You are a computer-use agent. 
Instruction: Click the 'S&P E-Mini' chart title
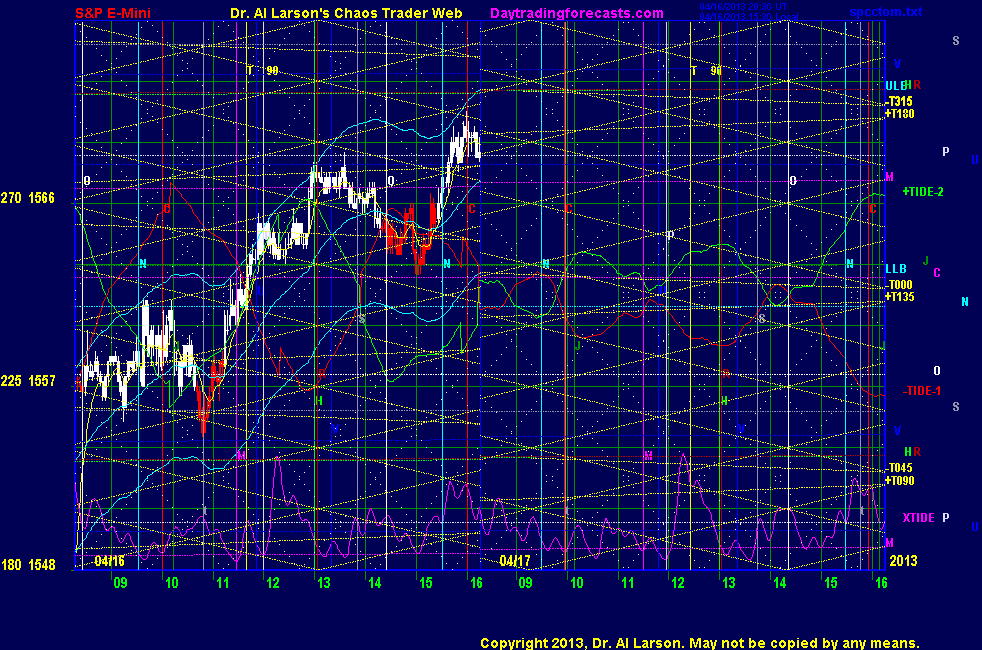pyautogui.click(x=113, y=13)
